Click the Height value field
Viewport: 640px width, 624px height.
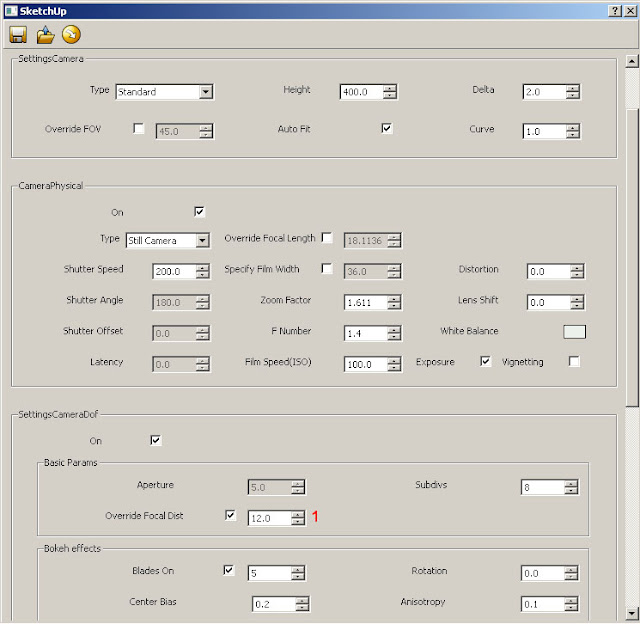pyautogui.click(x=362, y=92)
